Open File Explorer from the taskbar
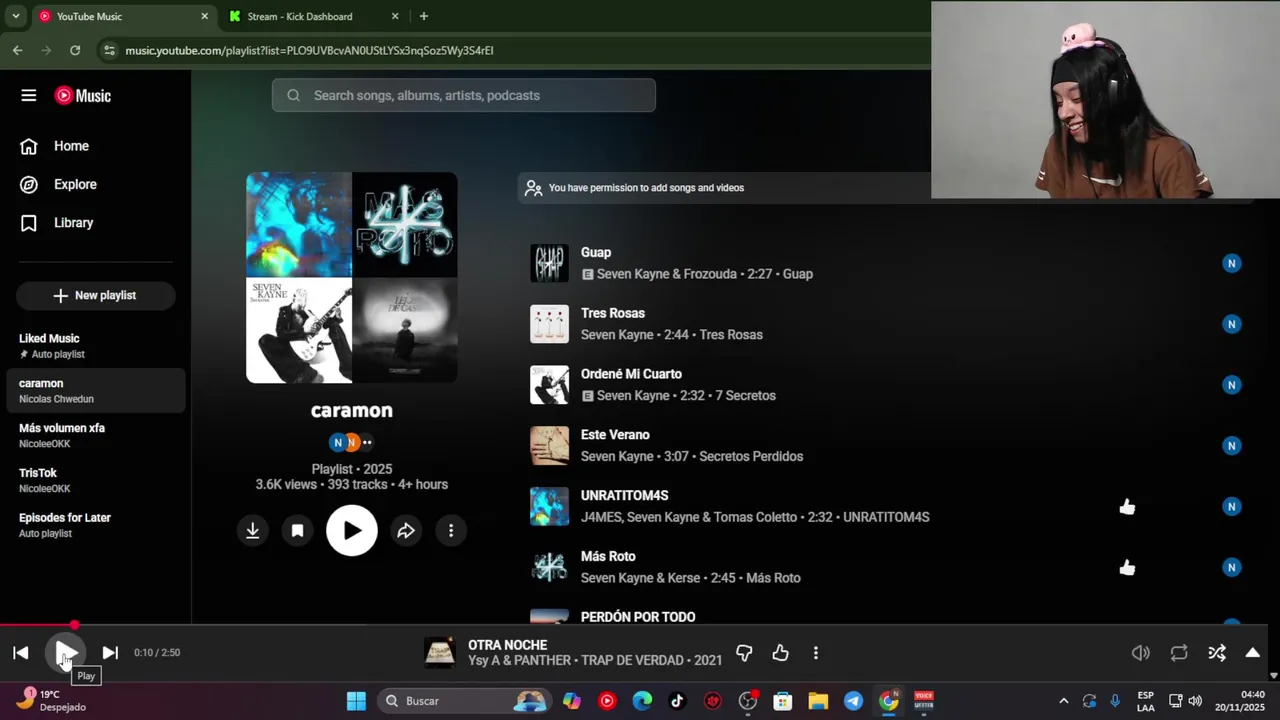This screenshot has height=720, width=1280. pos(818,701)
